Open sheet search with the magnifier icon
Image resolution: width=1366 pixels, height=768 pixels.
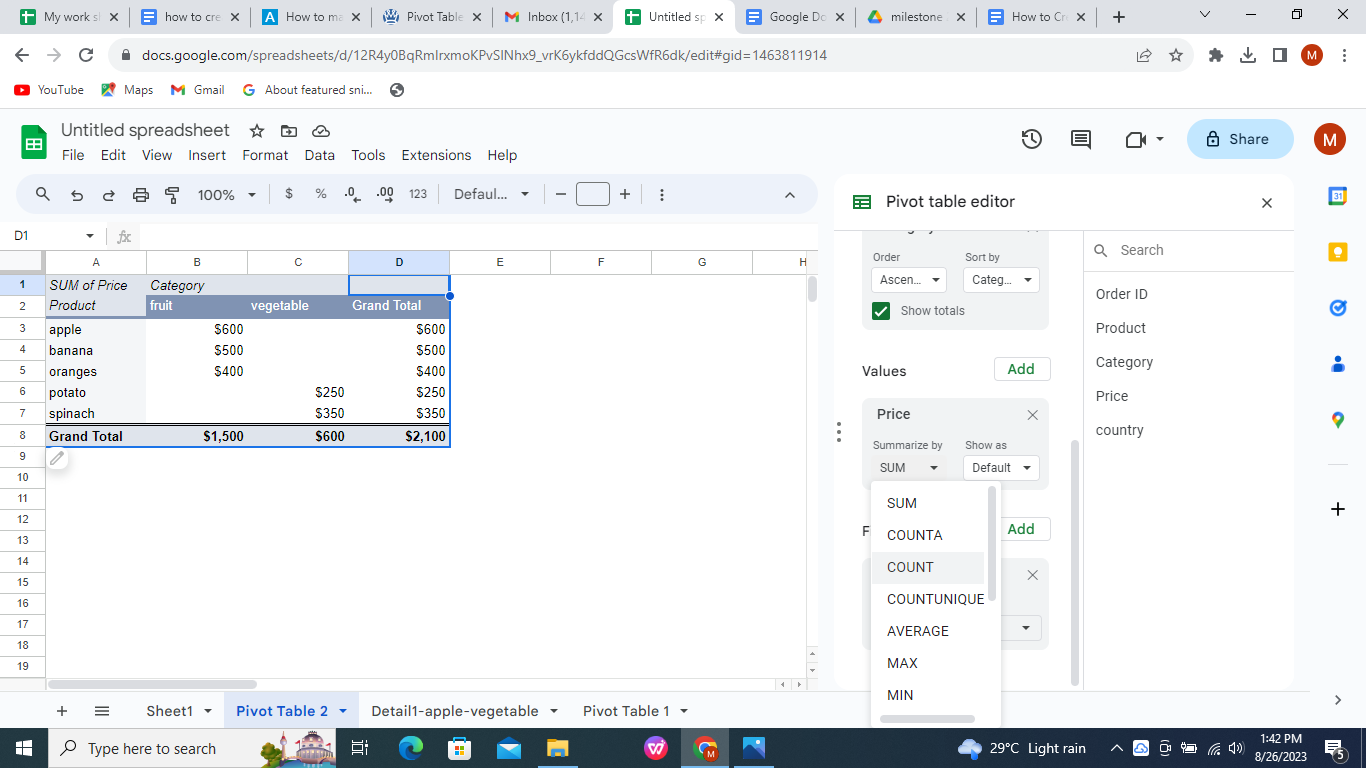click(43, 194)
